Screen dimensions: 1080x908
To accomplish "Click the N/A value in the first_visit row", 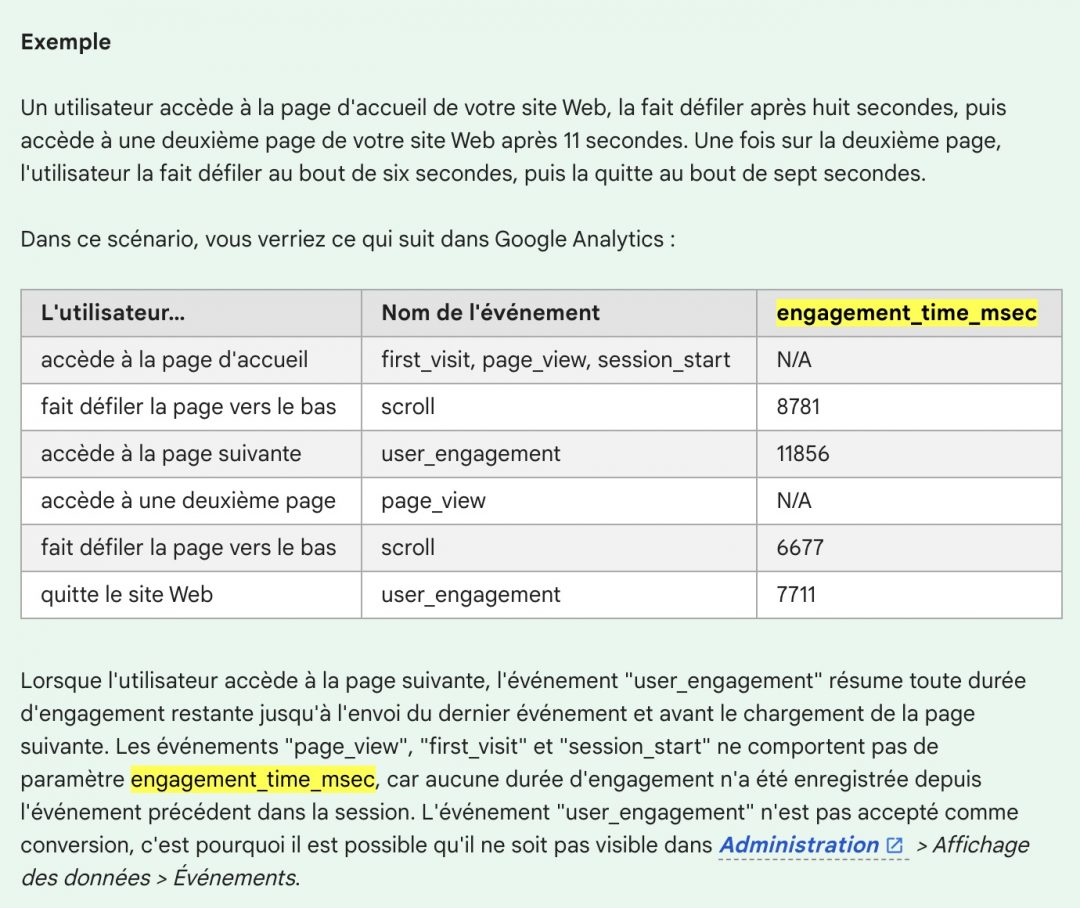I will tap(794, 360).
